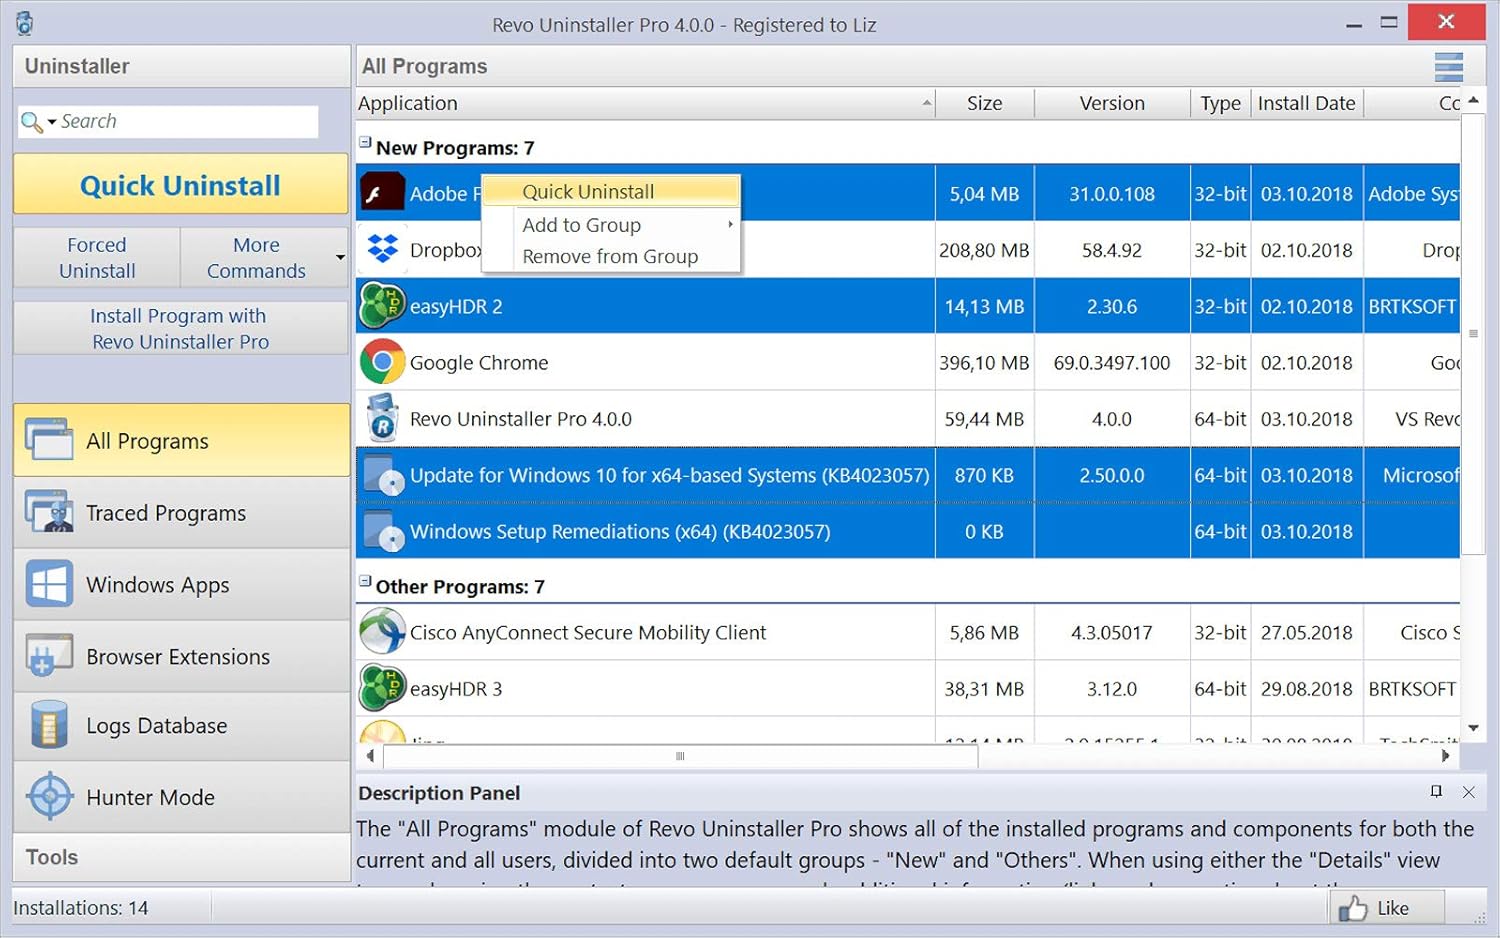
Task: Click the Windows Setup Remediations row icon
Action: pos(383,531)
